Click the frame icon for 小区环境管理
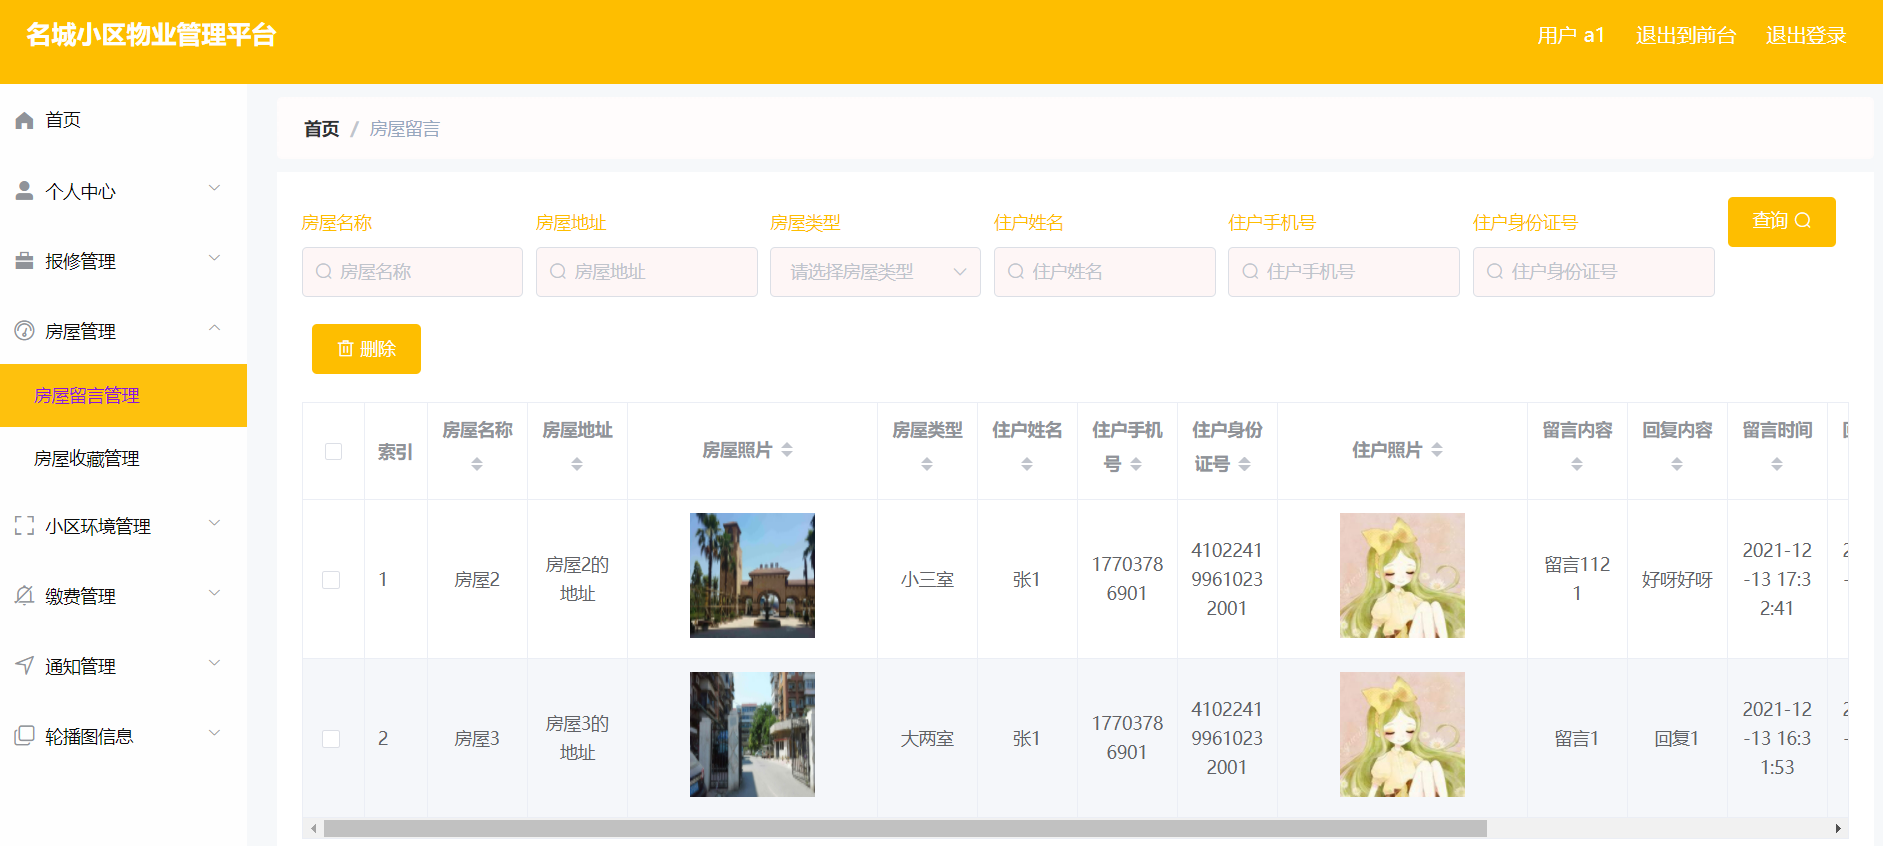The height and width of the screenshot is (846, 1883). 25,526
